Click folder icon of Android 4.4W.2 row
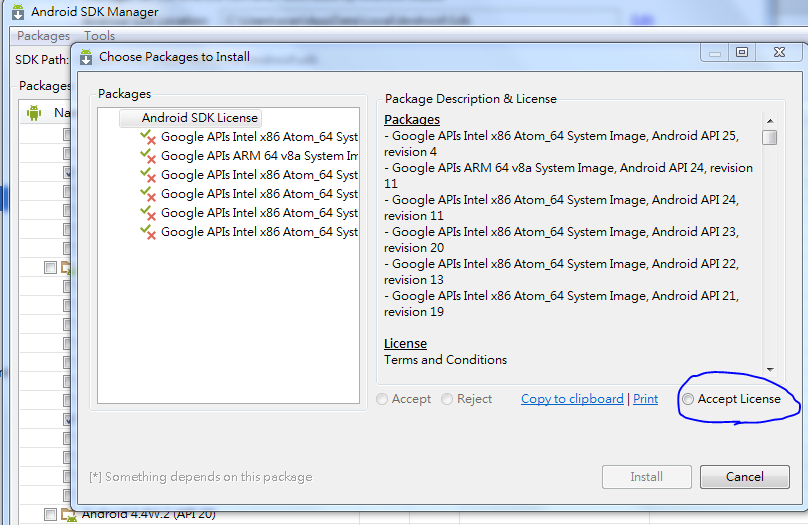808x525 pixels. pyautogui.click(x=68, y=514)
